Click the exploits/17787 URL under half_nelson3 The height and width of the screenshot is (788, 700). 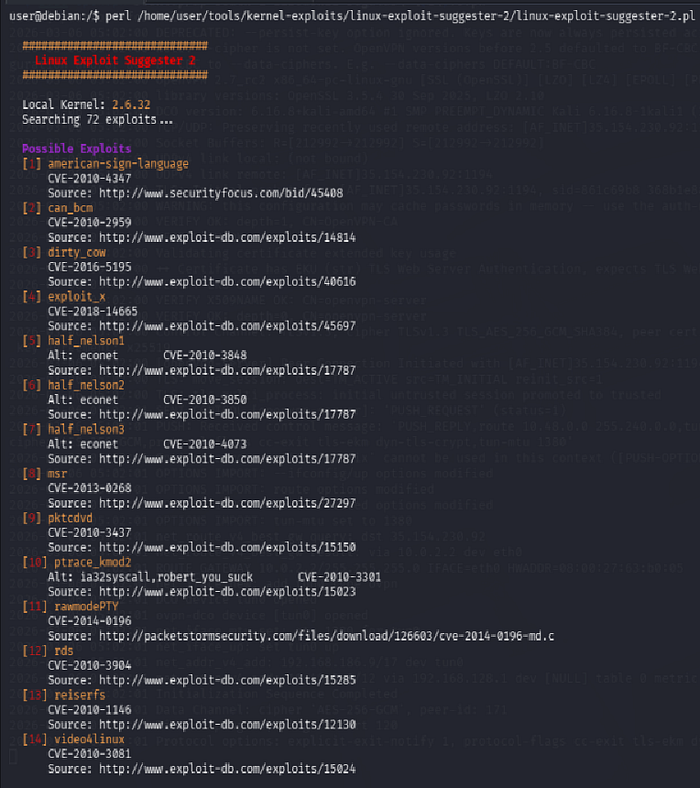tap(227, 458)
